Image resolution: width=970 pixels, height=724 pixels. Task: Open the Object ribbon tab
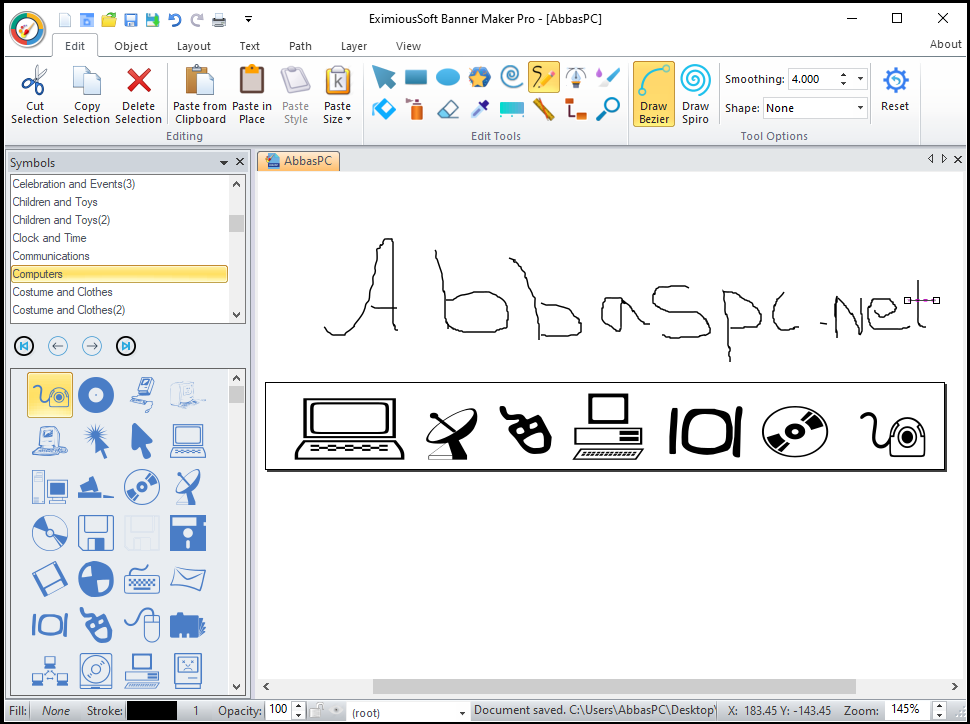(131, 46)
